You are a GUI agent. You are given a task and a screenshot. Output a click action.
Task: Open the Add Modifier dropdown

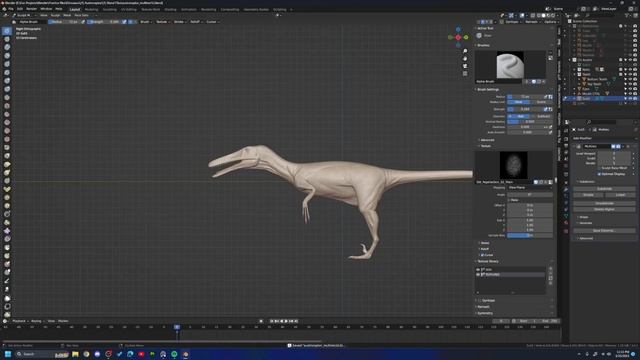point(604,138)
